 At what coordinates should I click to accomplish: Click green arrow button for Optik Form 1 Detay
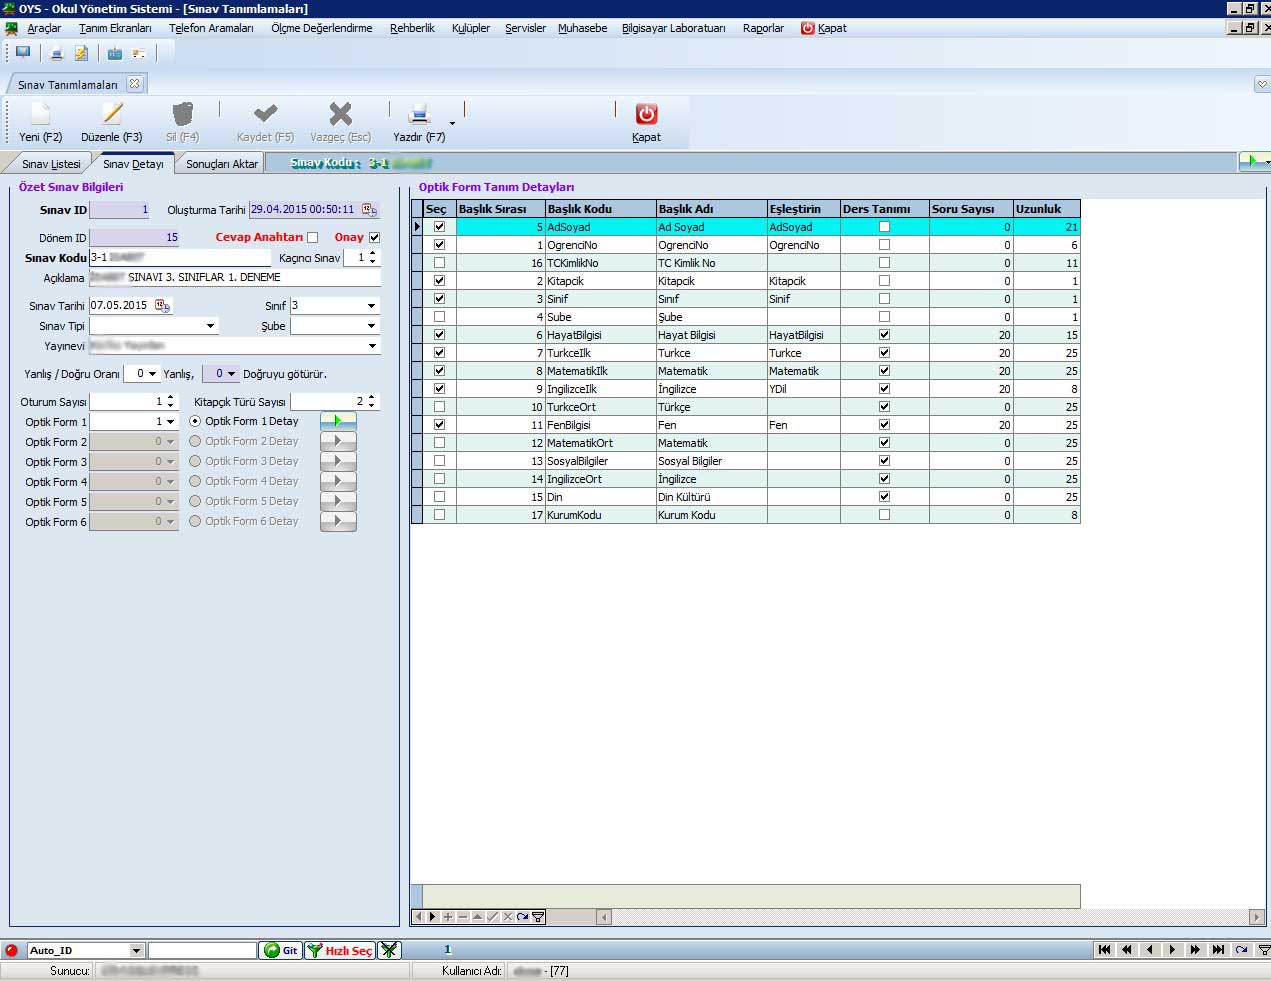click(338, 421)
